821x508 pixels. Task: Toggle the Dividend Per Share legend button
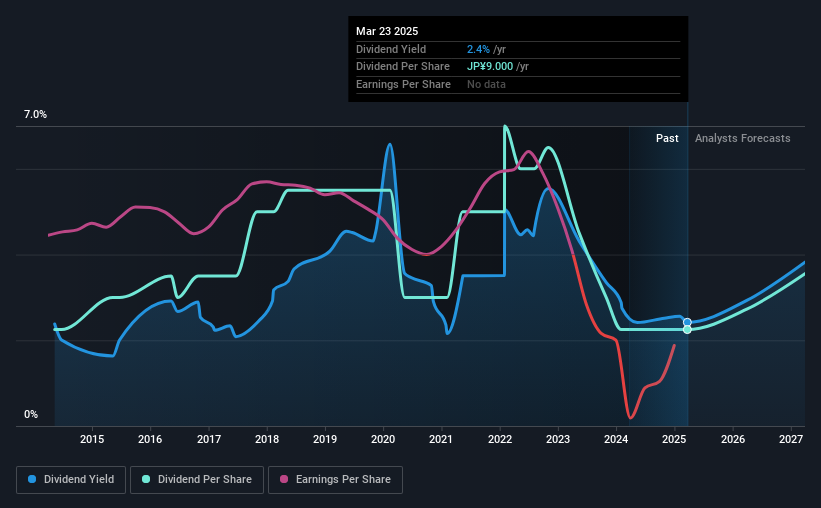(x=197, y=480)
